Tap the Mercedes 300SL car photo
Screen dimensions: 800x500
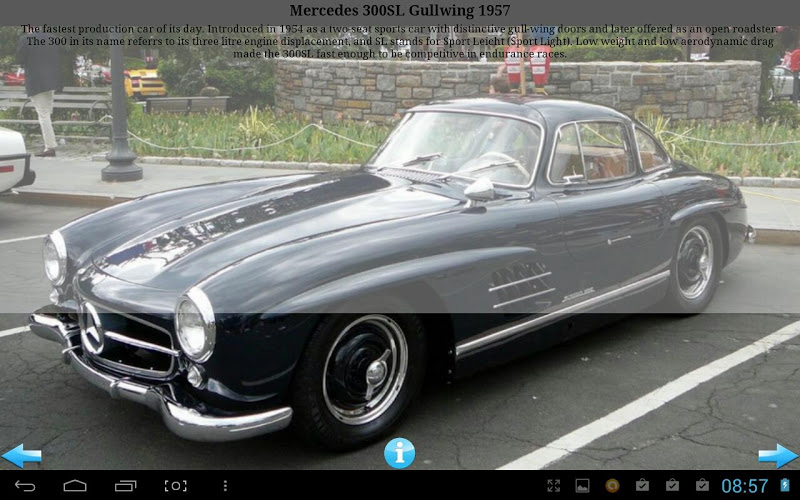[400, 248]
